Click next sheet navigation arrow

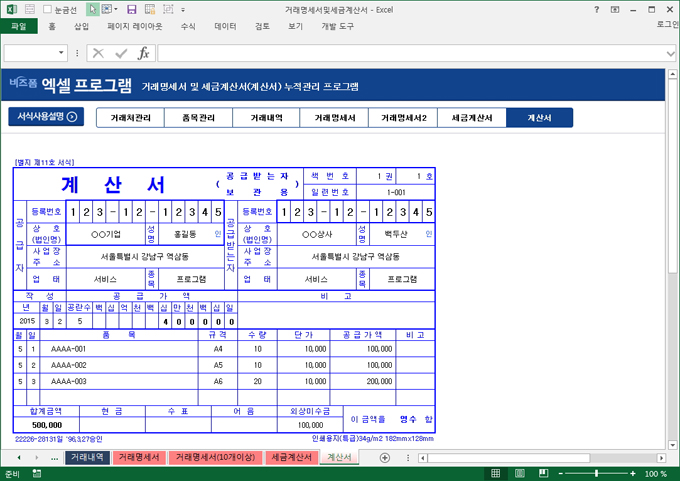(36, 458)
